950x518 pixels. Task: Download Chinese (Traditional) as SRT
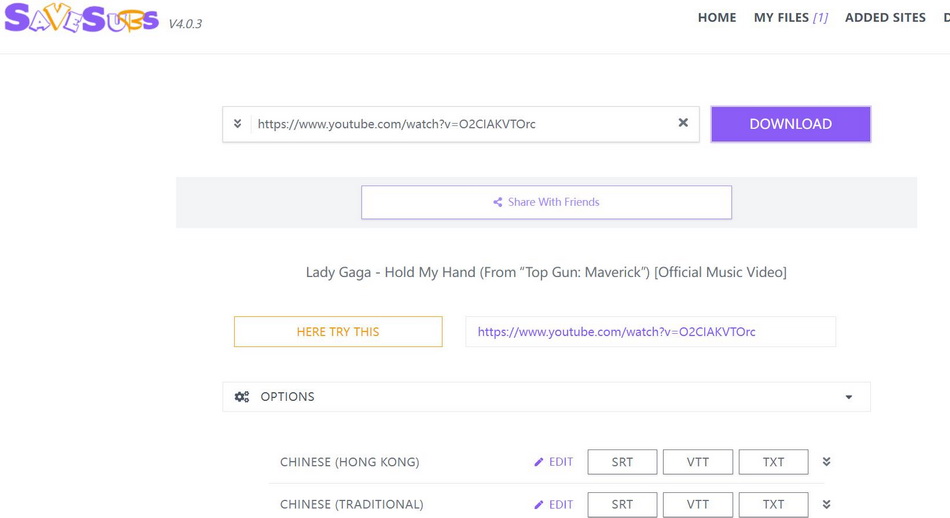622,504
